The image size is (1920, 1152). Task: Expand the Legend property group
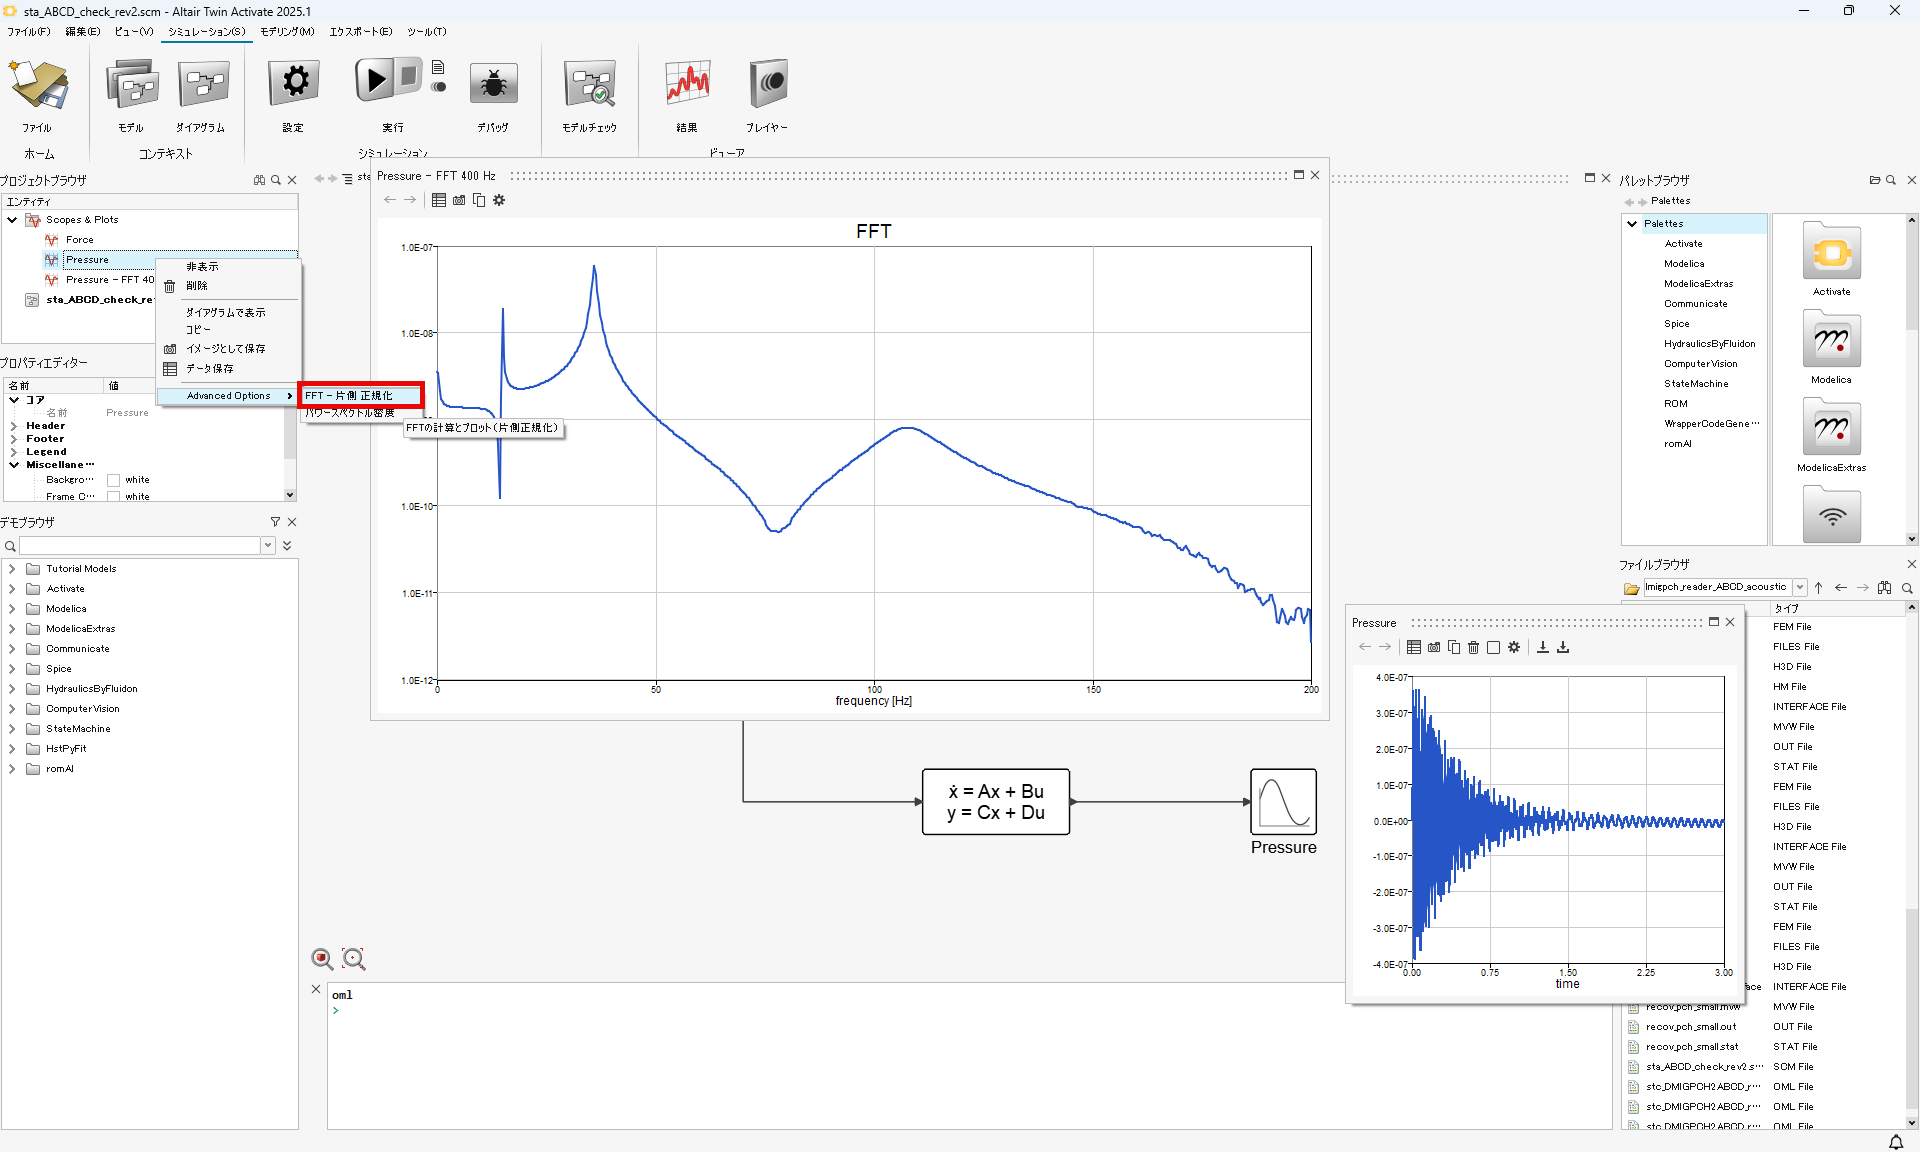[x=14, y=452]
